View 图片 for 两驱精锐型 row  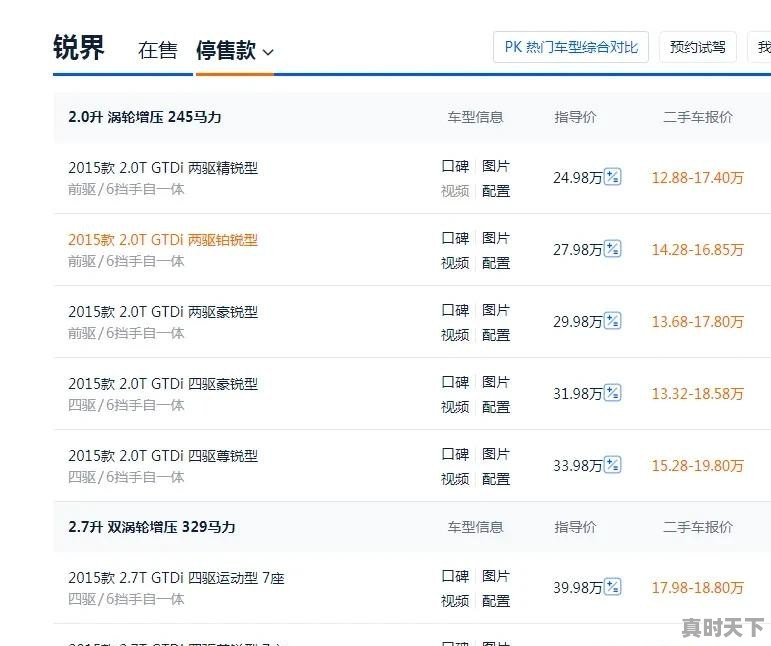(x=496, y=166)
